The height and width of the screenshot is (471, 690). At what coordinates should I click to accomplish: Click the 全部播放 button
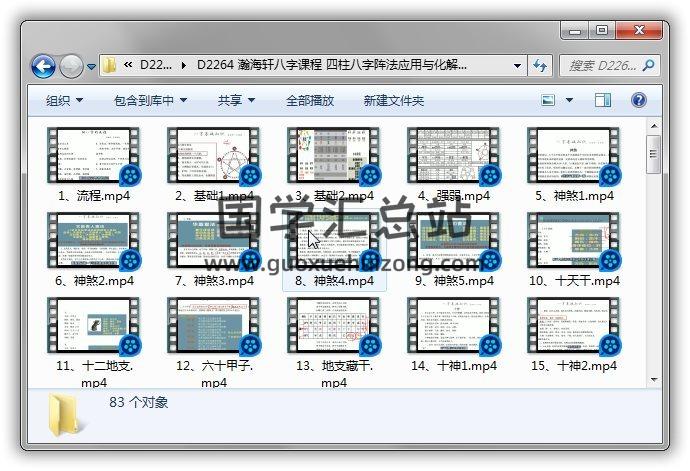coord(310,100)
